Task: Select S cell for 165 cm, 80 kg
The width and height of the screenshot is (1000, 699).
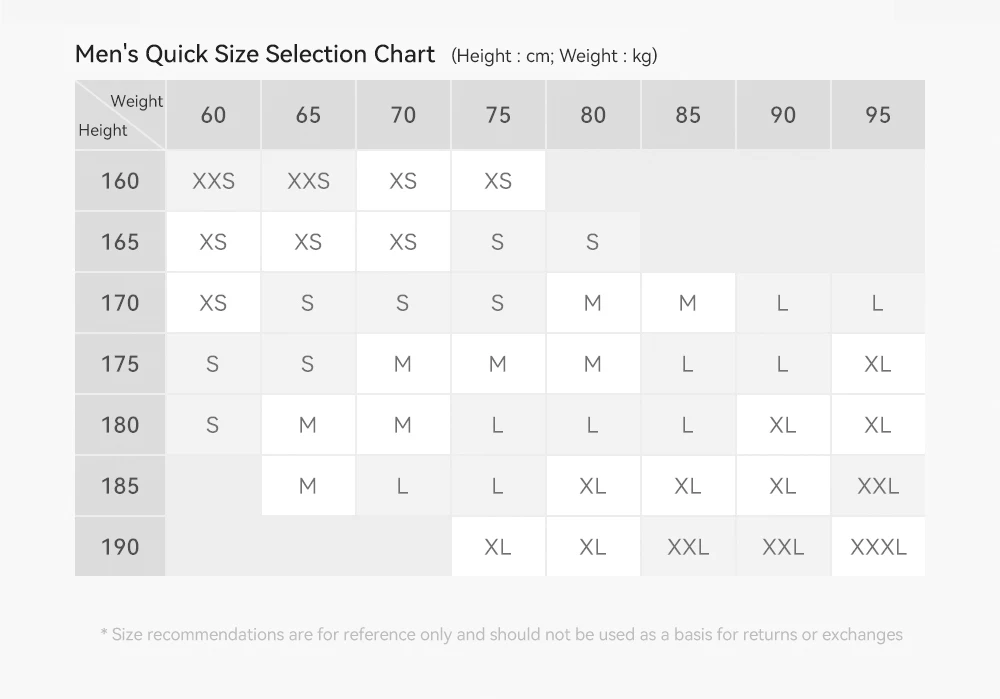Action: click(593, 242)
